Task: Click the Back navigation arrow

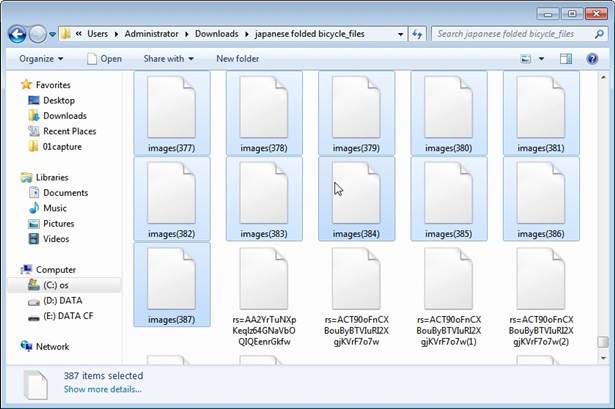Action: coord(17,35)
